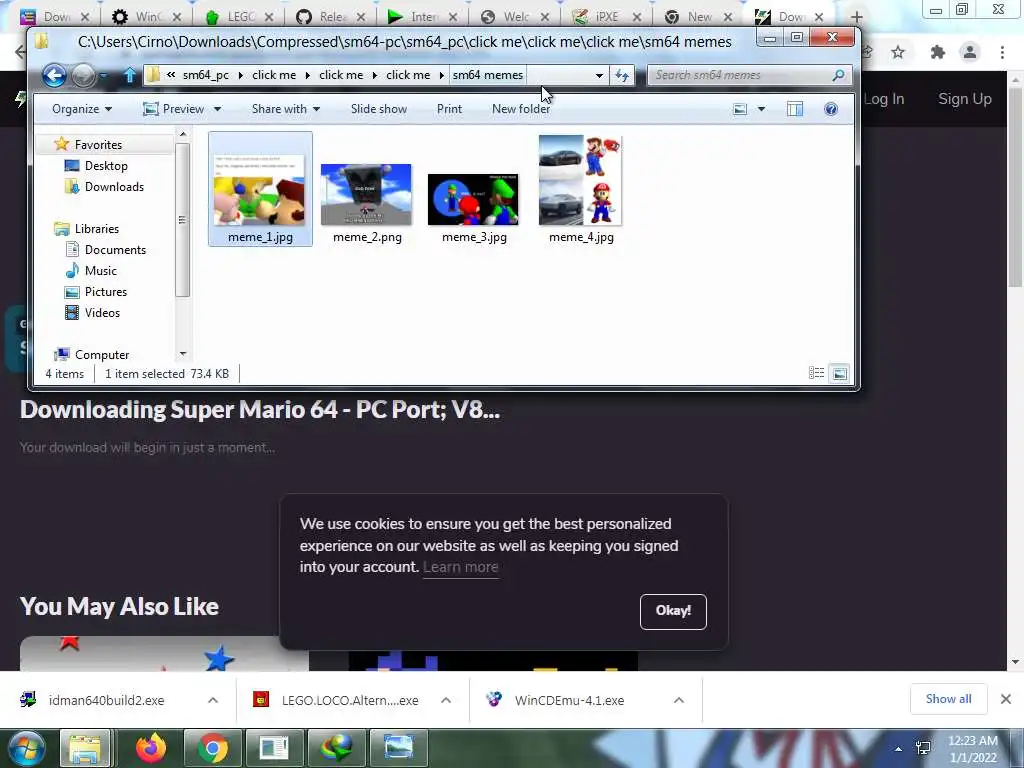
Task: Select the meme_1.jpg thumbnail
Action: click(260, 189)
